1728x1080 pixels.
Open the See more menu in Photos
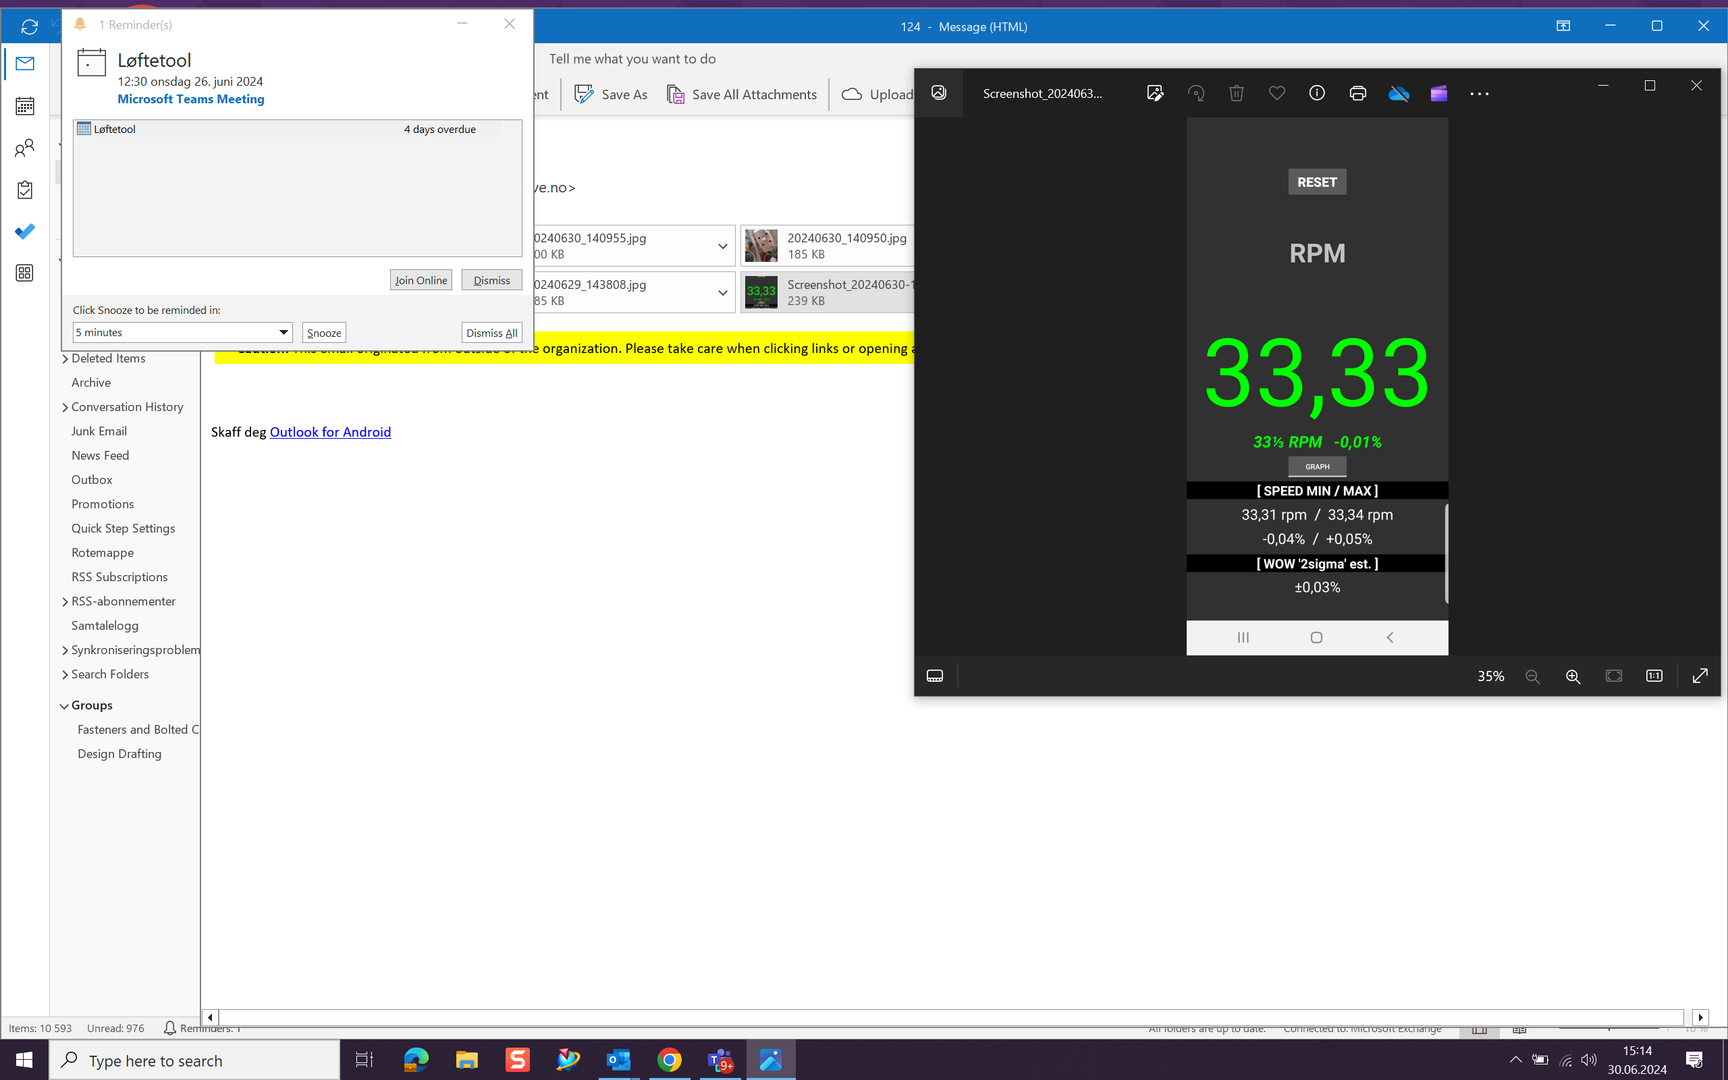[x=1479, y=94]
